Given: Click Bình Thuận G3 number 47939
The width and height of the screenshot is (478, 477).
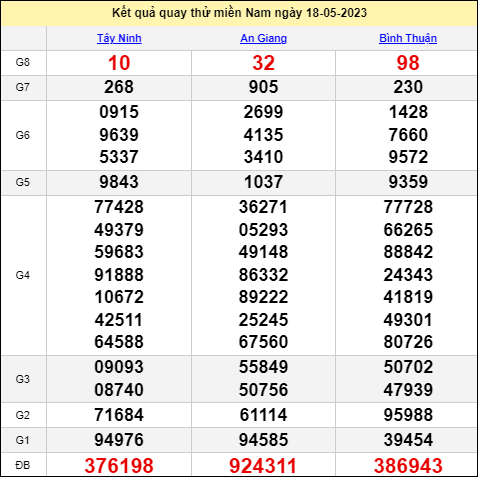Looking at the screenshot, I should click(x=408, y=390).
